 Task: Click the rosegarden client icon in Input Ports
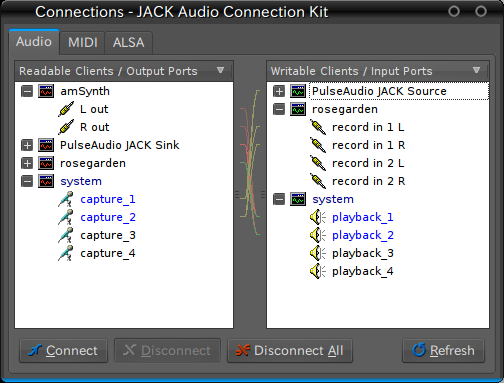[298, 109]
